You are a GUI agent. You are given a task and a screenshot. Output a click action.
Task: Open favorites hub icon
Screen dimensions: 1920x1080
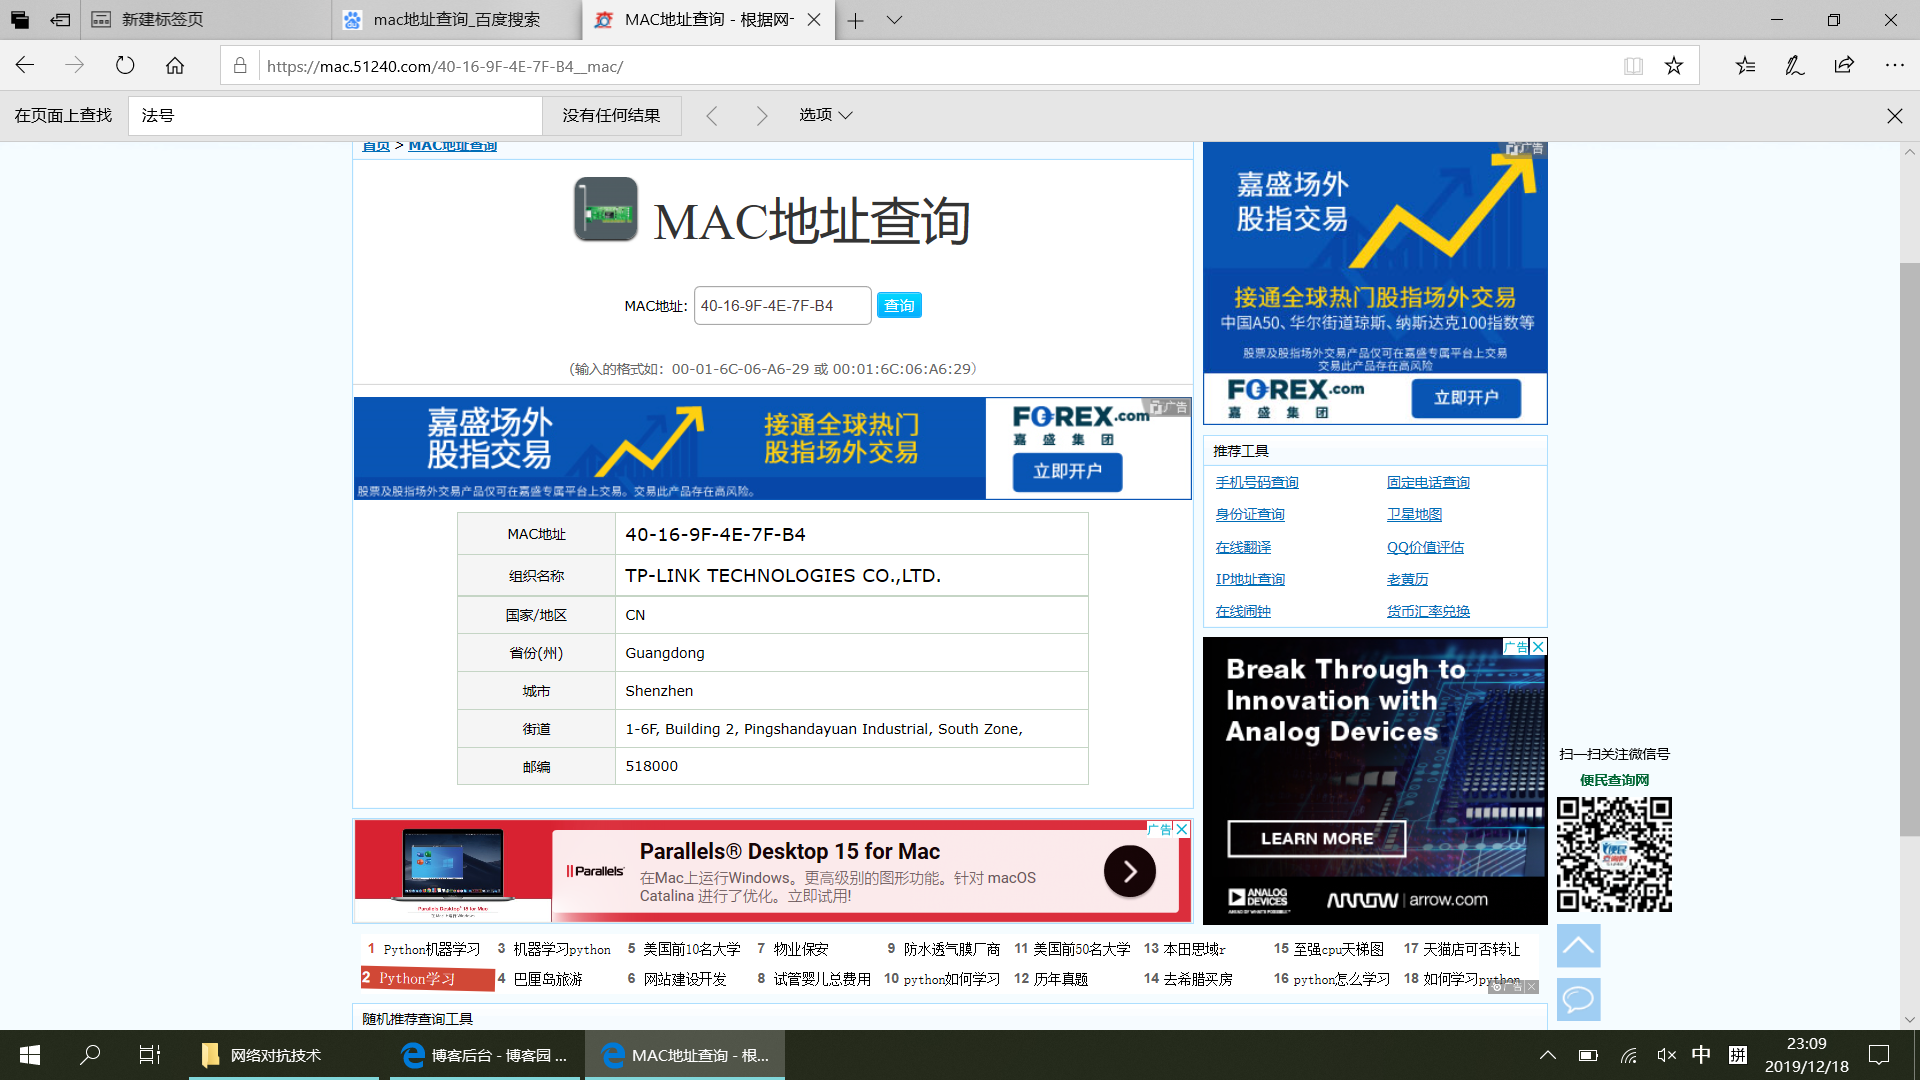point(1745,66)
